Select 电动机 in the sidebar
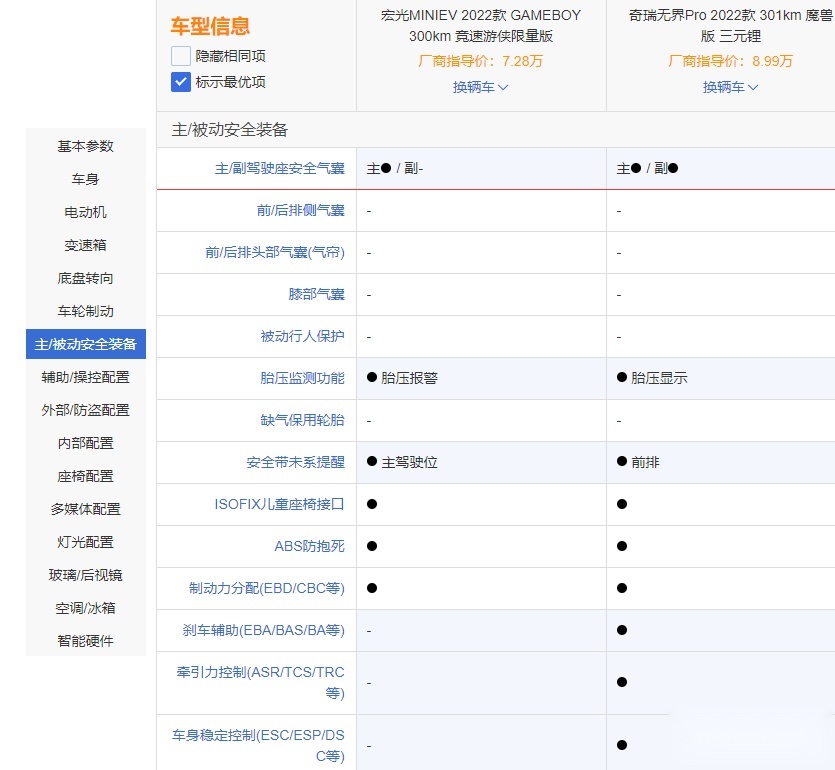Screen dimensions: 835x770 [x=86, y=212]
